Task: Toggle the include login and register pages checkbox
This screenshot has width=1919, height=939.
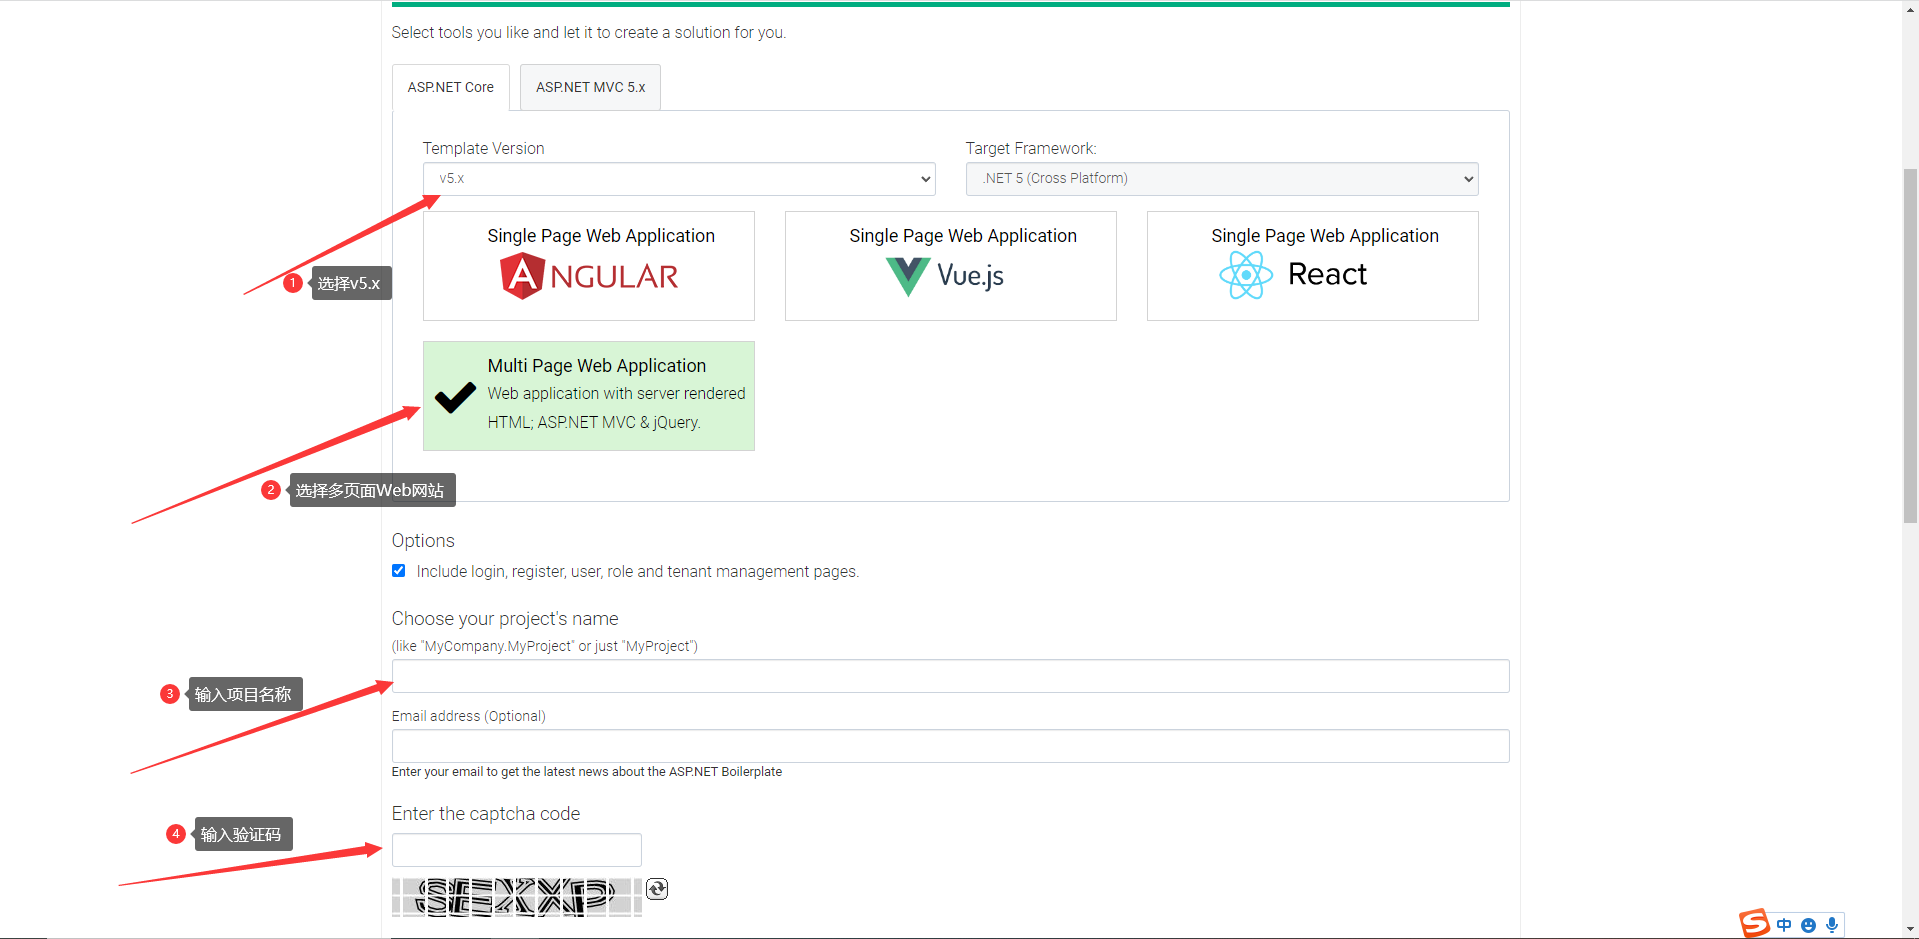Action: [x=399, y=571]
